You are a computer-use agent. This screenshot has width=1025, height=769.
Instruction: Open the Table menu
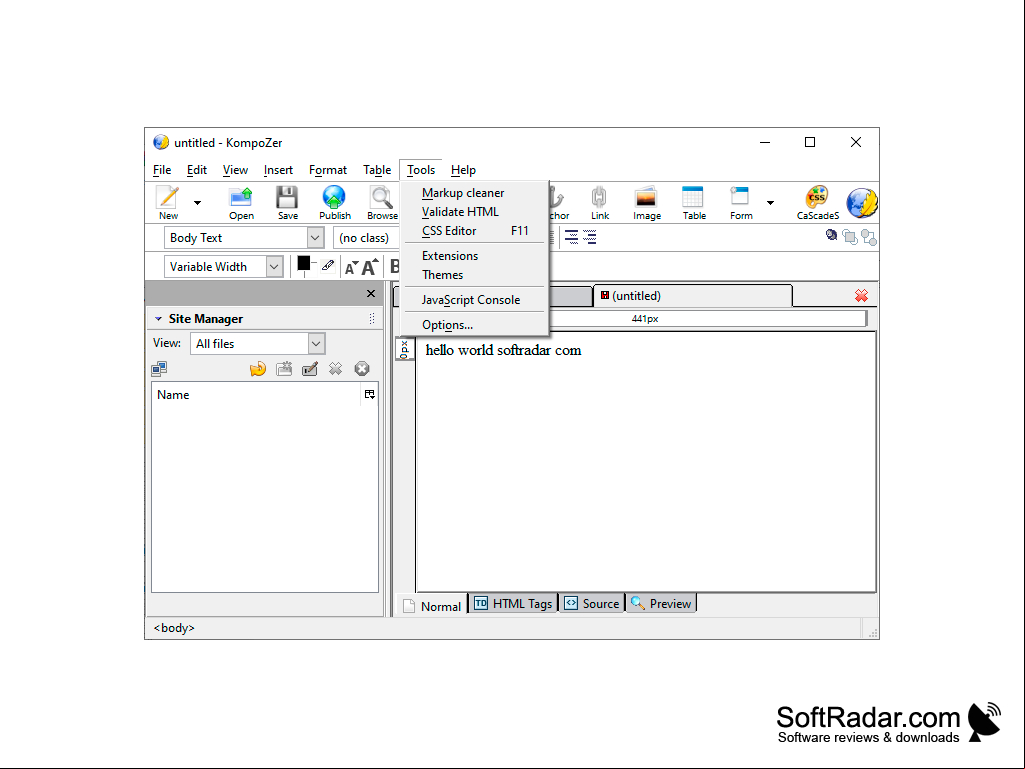click(x=377, y=170)
